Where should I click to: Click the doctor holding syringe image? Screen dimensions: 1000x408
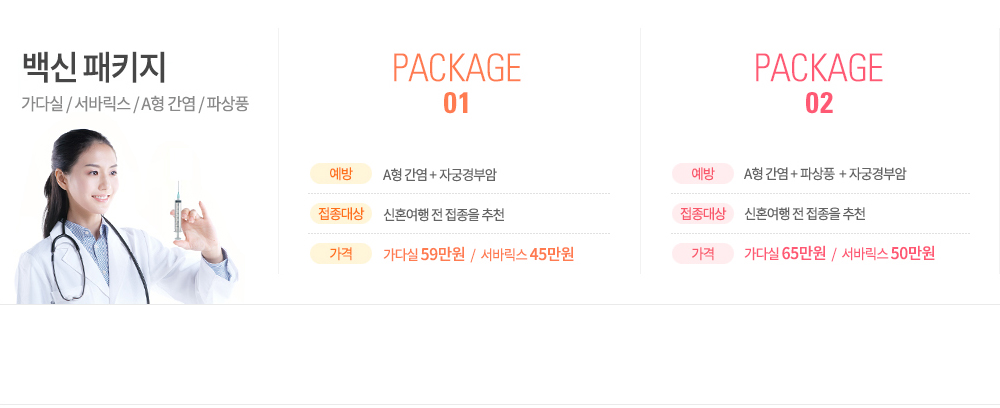126,215
